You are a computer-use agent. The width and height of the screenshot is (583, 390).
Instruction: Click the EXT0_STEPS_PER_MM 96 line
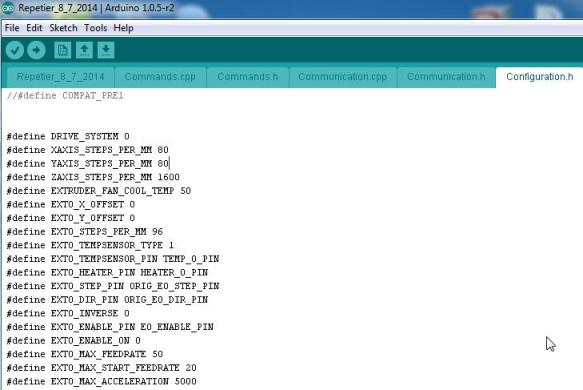pyautogui.click(x=85, y=232)
